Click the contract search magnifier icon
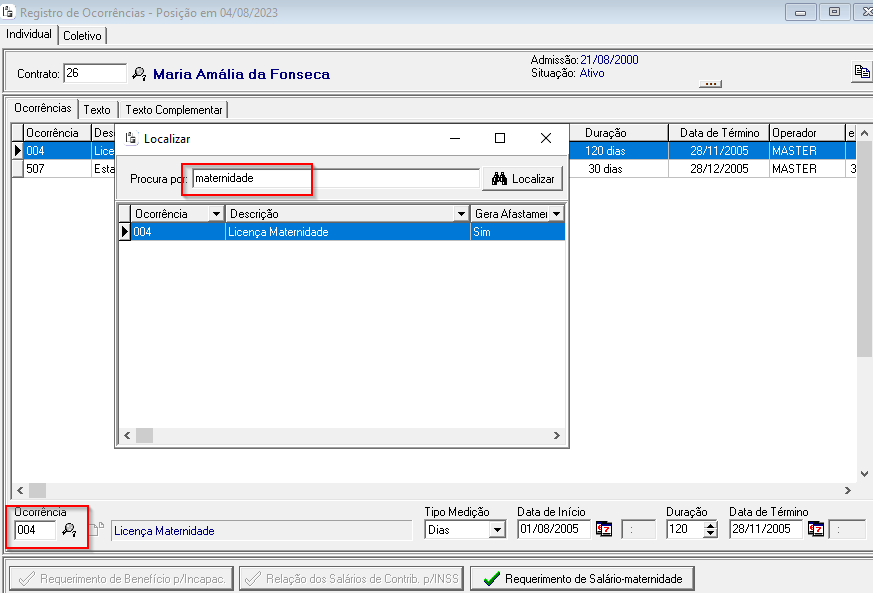Viewport: 873px width, 593px height. click(139, 74)
